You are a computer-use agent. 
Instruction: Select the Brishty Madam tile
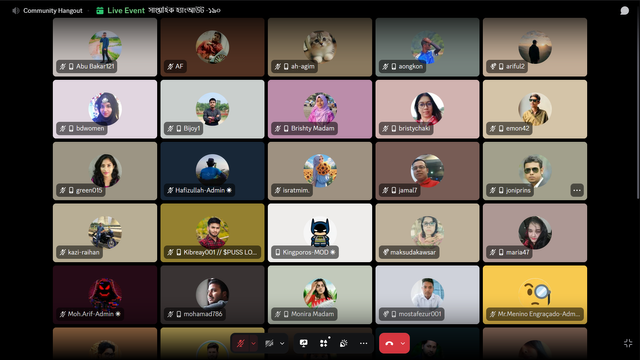[x=320, y=109]
